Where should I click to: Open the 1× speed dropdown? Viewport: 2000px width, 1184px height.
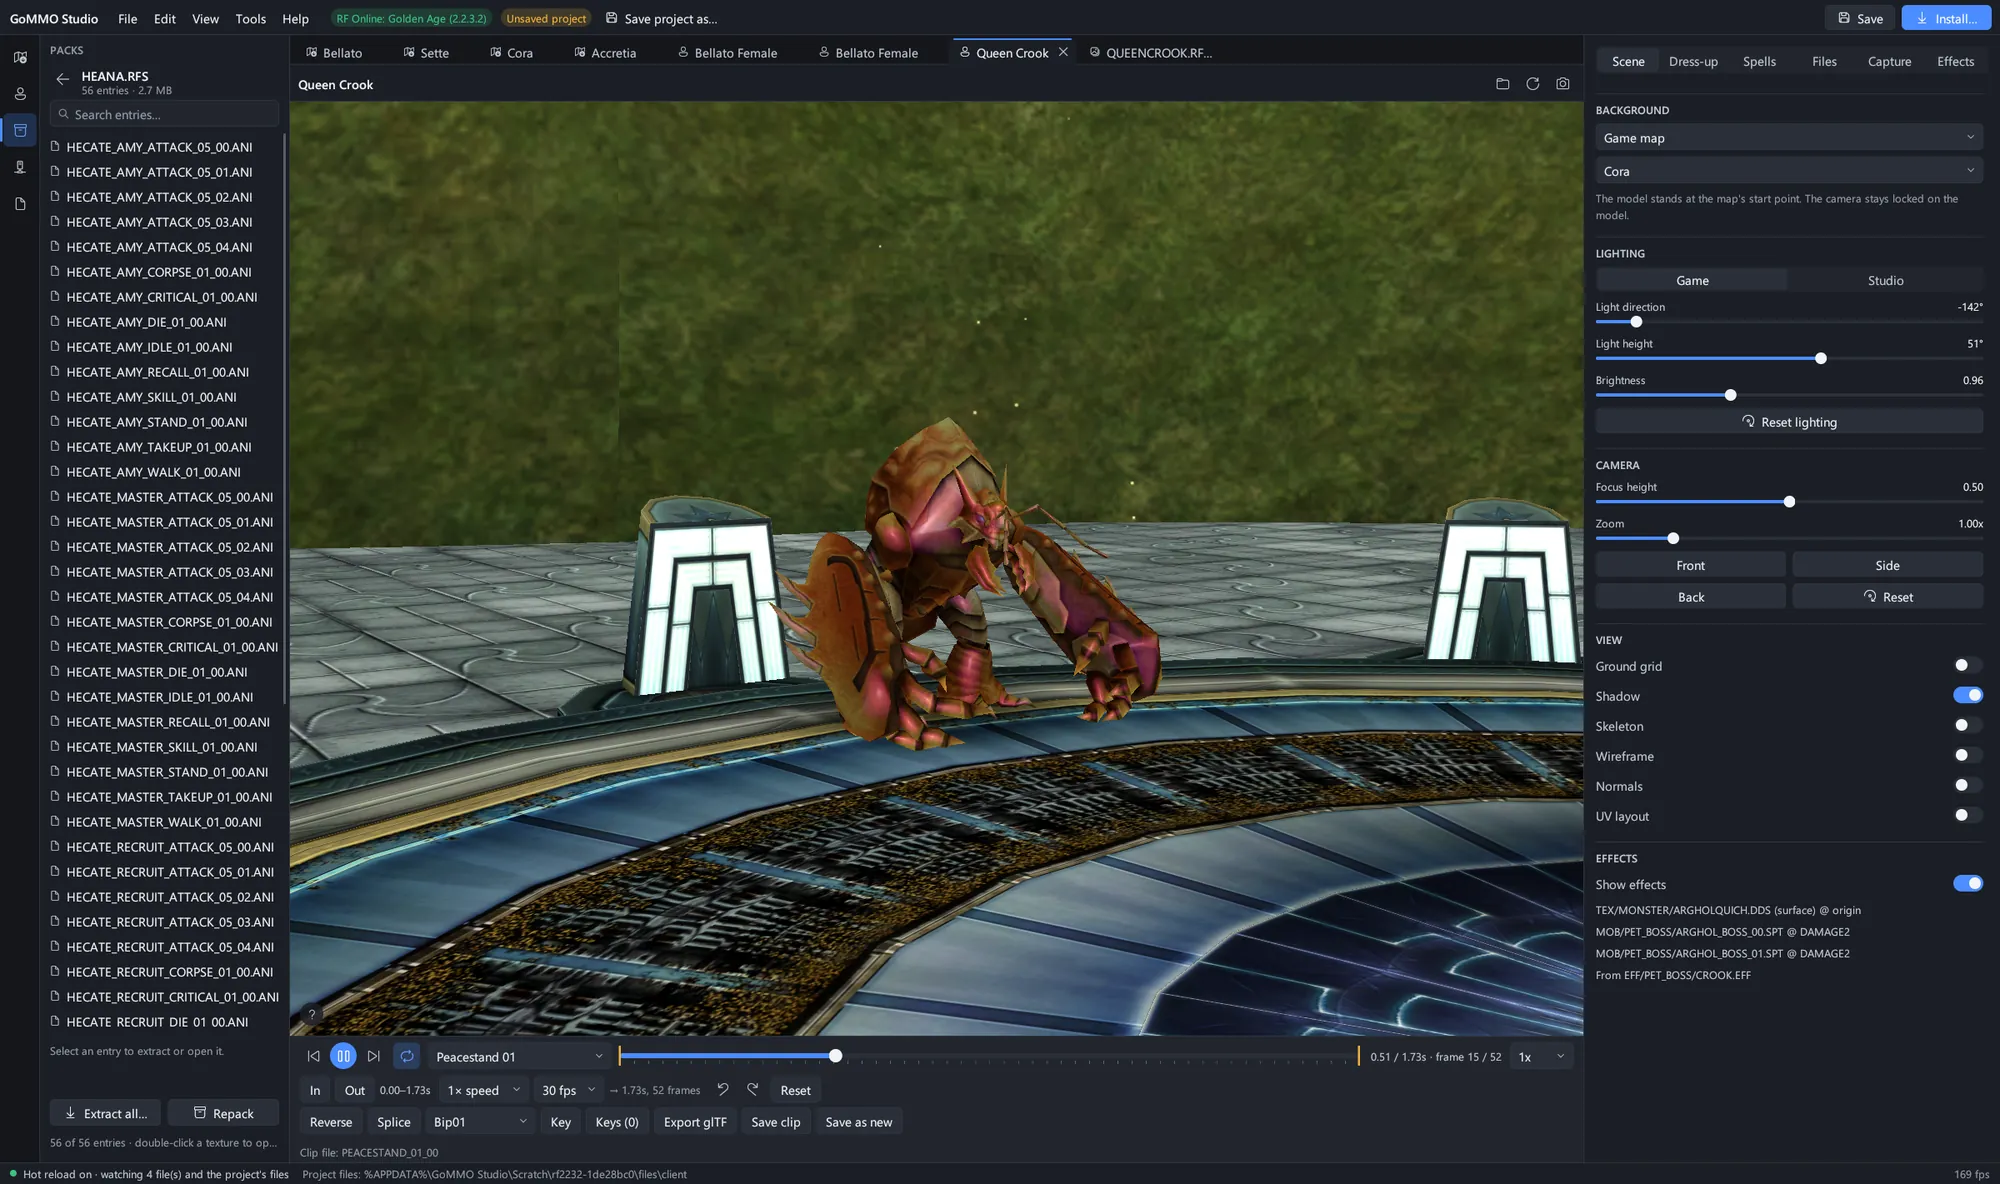tap(484, 1090)
